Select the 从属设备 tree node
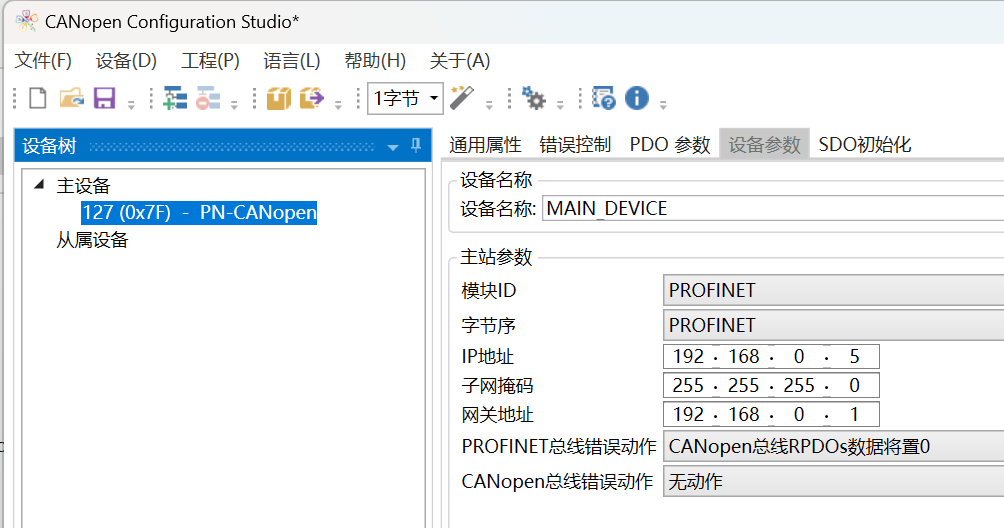This screenshot has height=528, width=1004. (x=92, y=240)
